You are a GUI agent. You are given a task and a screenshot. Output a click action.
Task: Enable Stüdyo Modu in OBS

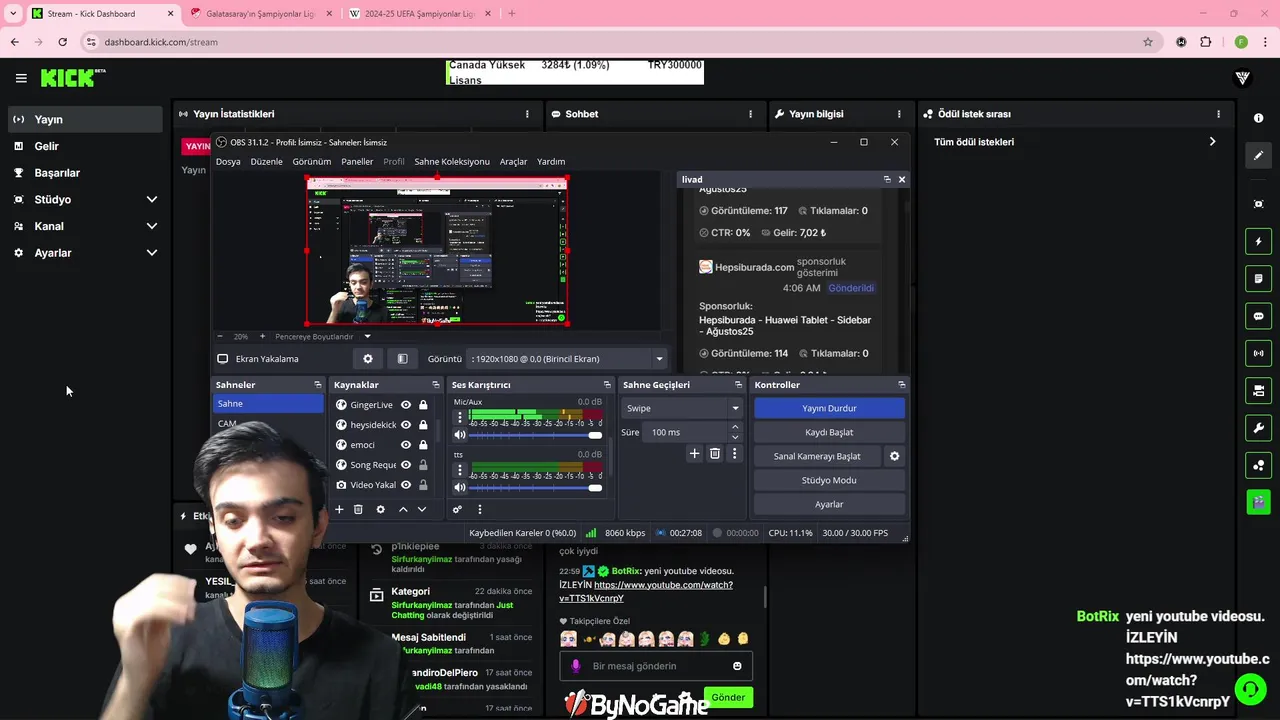829,480
